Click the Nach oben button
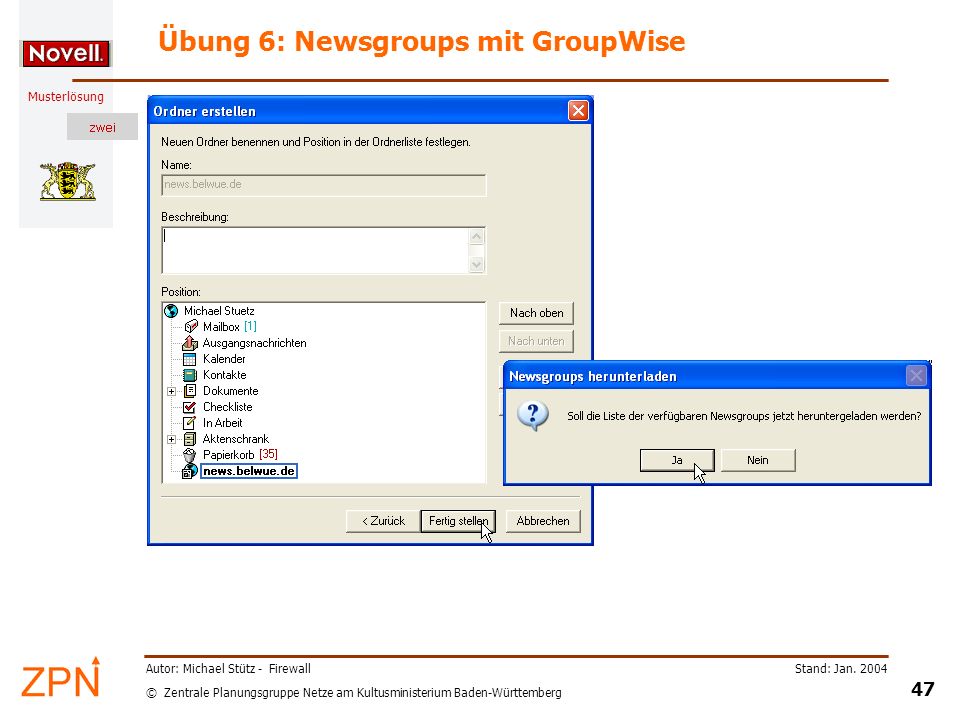This screenshot has height=720, width=960. (536, 313)
